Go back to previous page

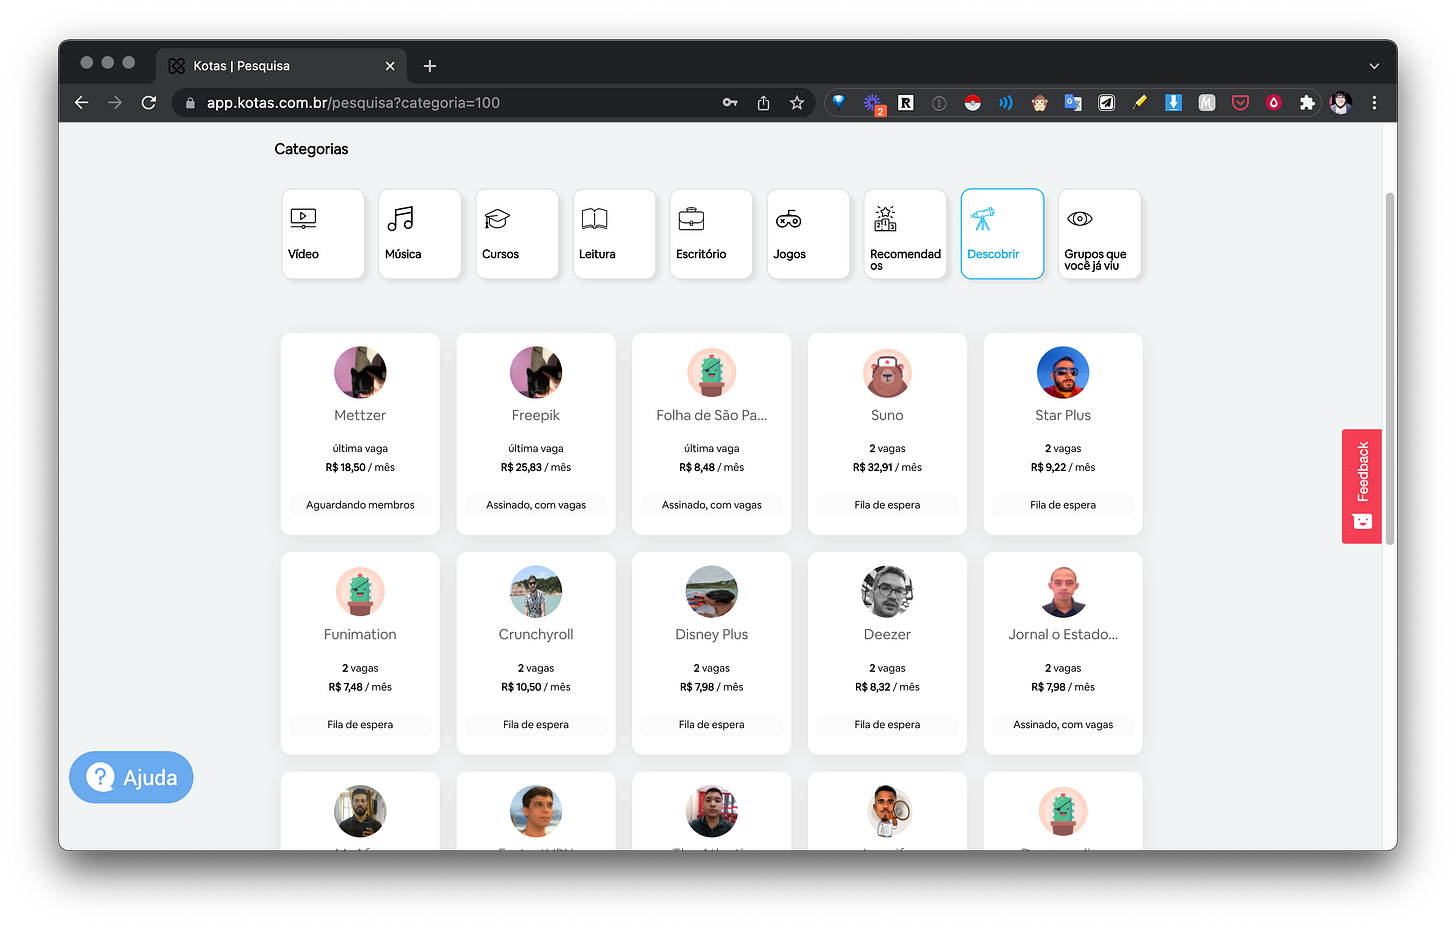click(82, 102)
